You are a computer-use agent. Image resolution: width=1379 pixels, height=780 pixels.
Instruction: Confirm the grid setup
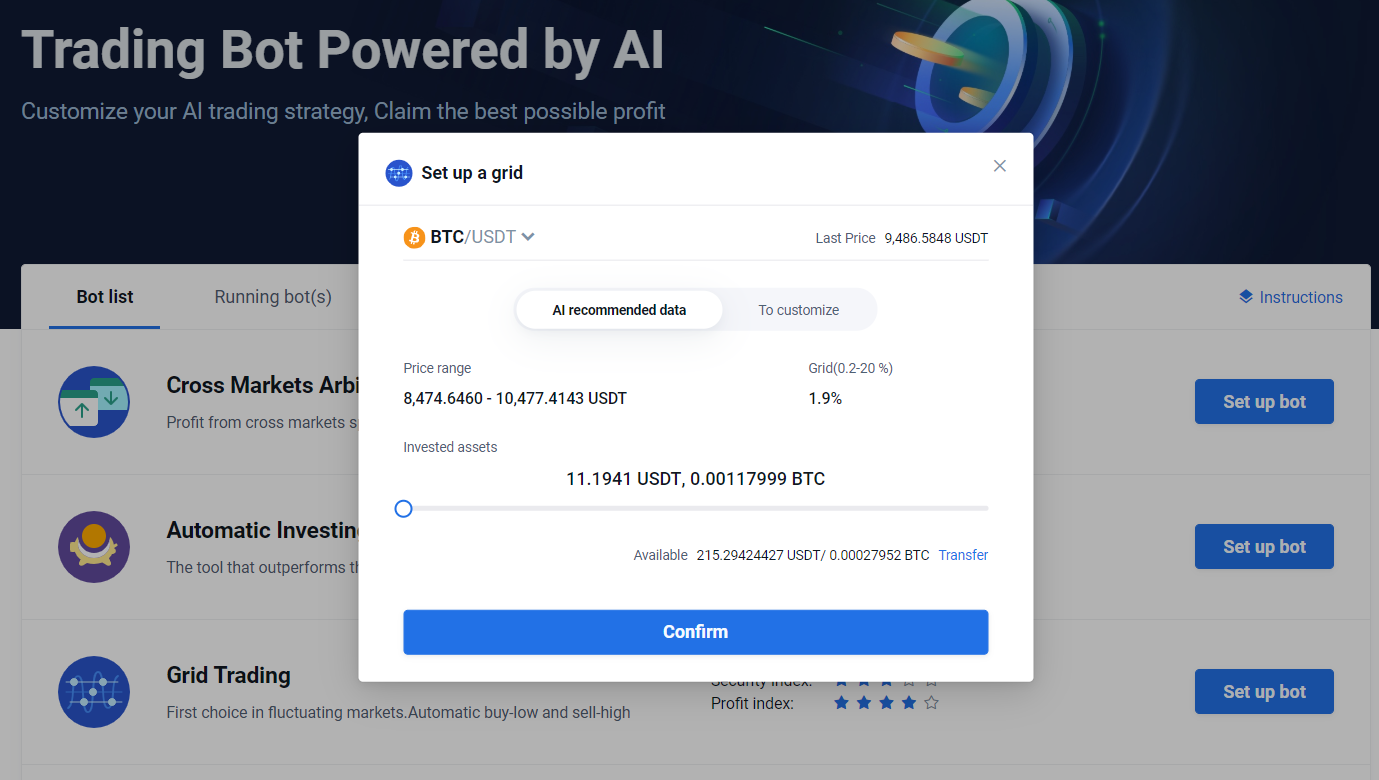click(696, 632)
